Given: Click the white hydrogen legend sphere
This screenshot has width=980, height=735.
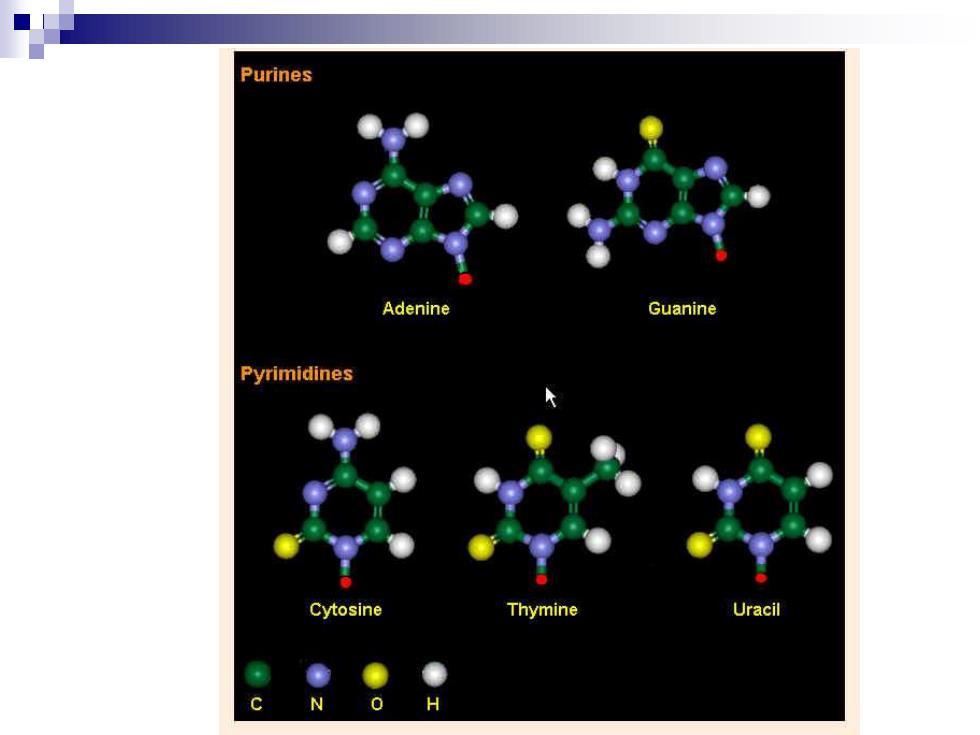Looking at the screenshot, I should (434, 674).
